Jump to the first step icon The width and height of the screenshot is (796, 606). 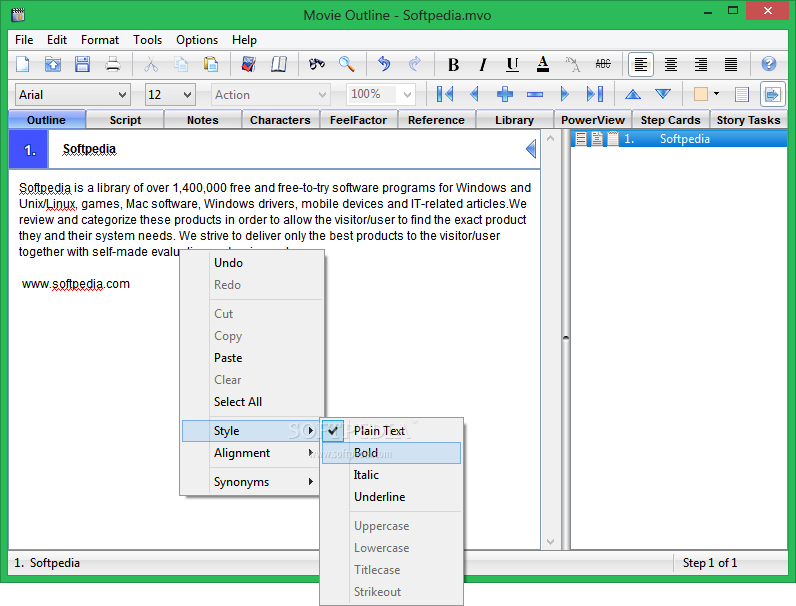pyautogui.click(x=445, y=94)
